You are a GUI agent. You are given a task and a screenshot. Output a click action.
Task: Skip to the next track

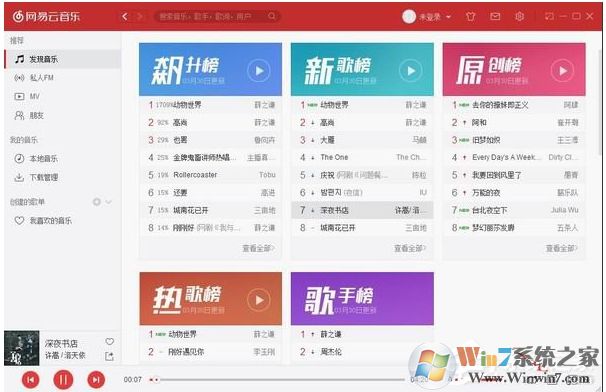coord(96,380)
